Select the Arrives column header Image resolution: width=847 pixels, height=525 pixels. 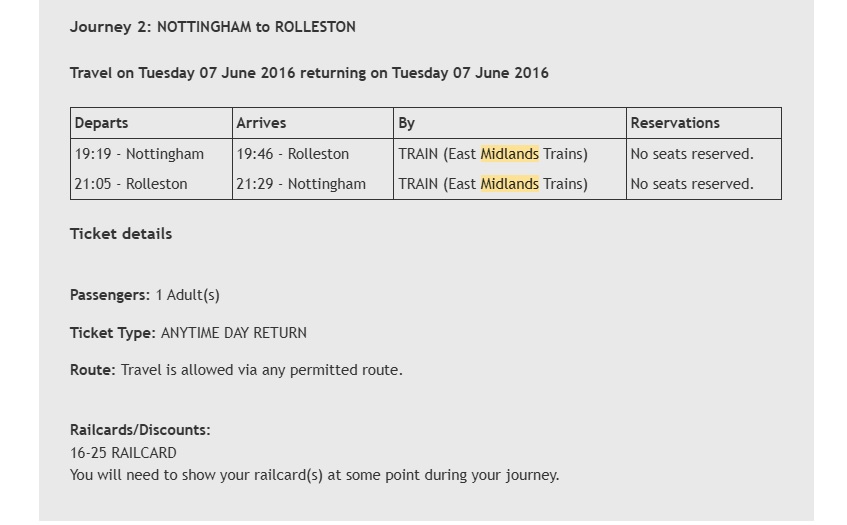[x=261, y=123]
